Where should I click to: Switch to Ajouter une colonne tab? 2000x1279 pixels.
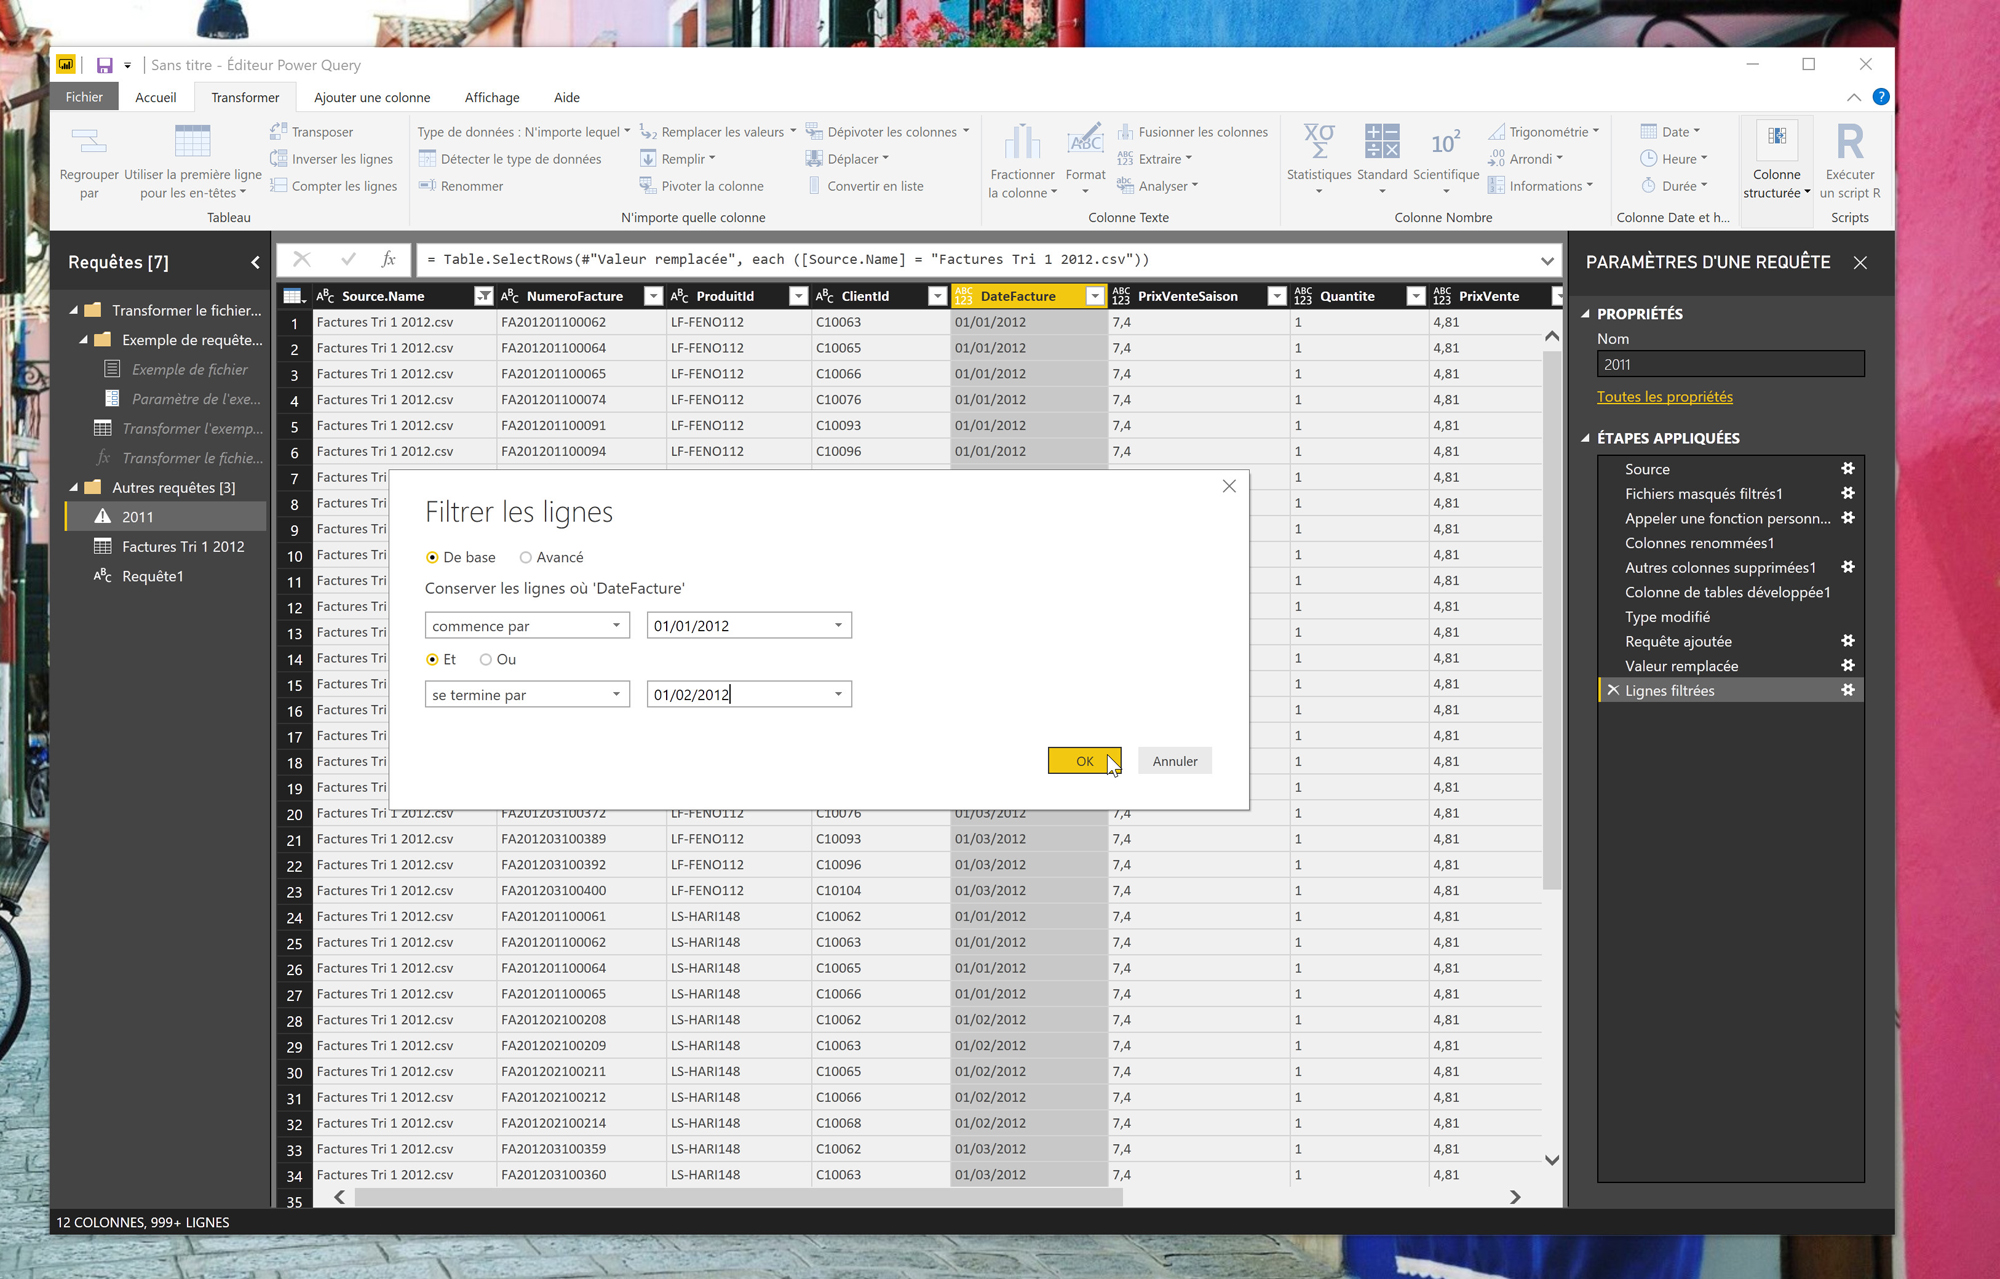click(x=372, y=97)
